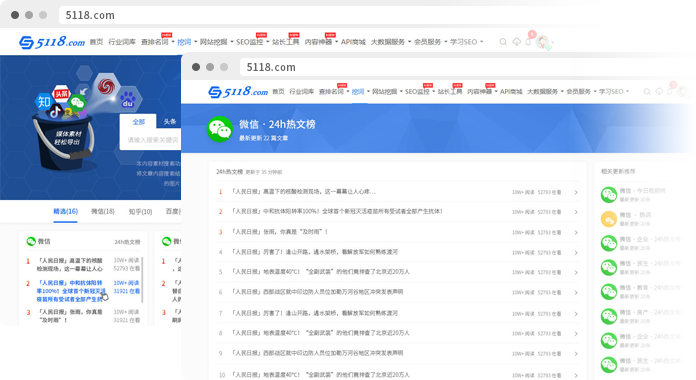Click the search icon in front window navbar
Screen dimensions: 696x380
[647, 91]
